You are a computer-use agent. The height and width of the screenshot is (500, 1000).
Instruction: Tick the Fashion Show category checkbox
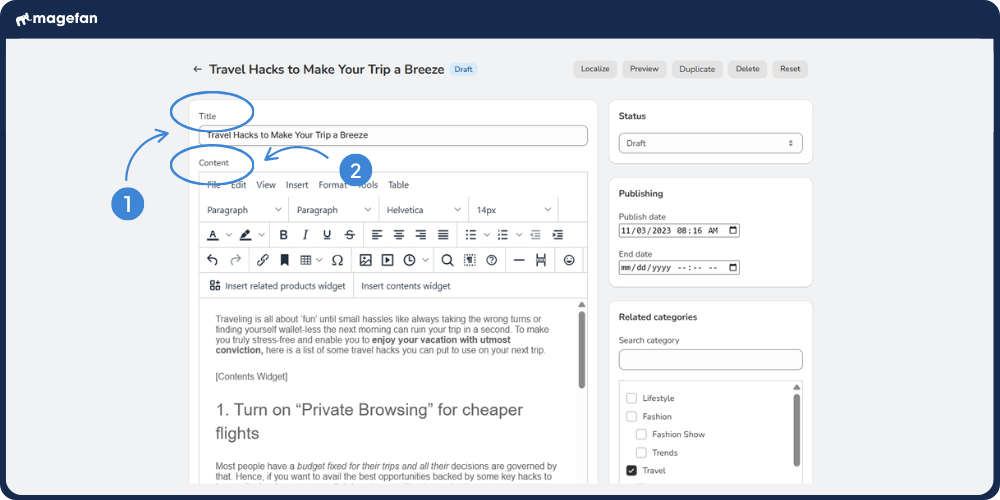tap(641, 435)
